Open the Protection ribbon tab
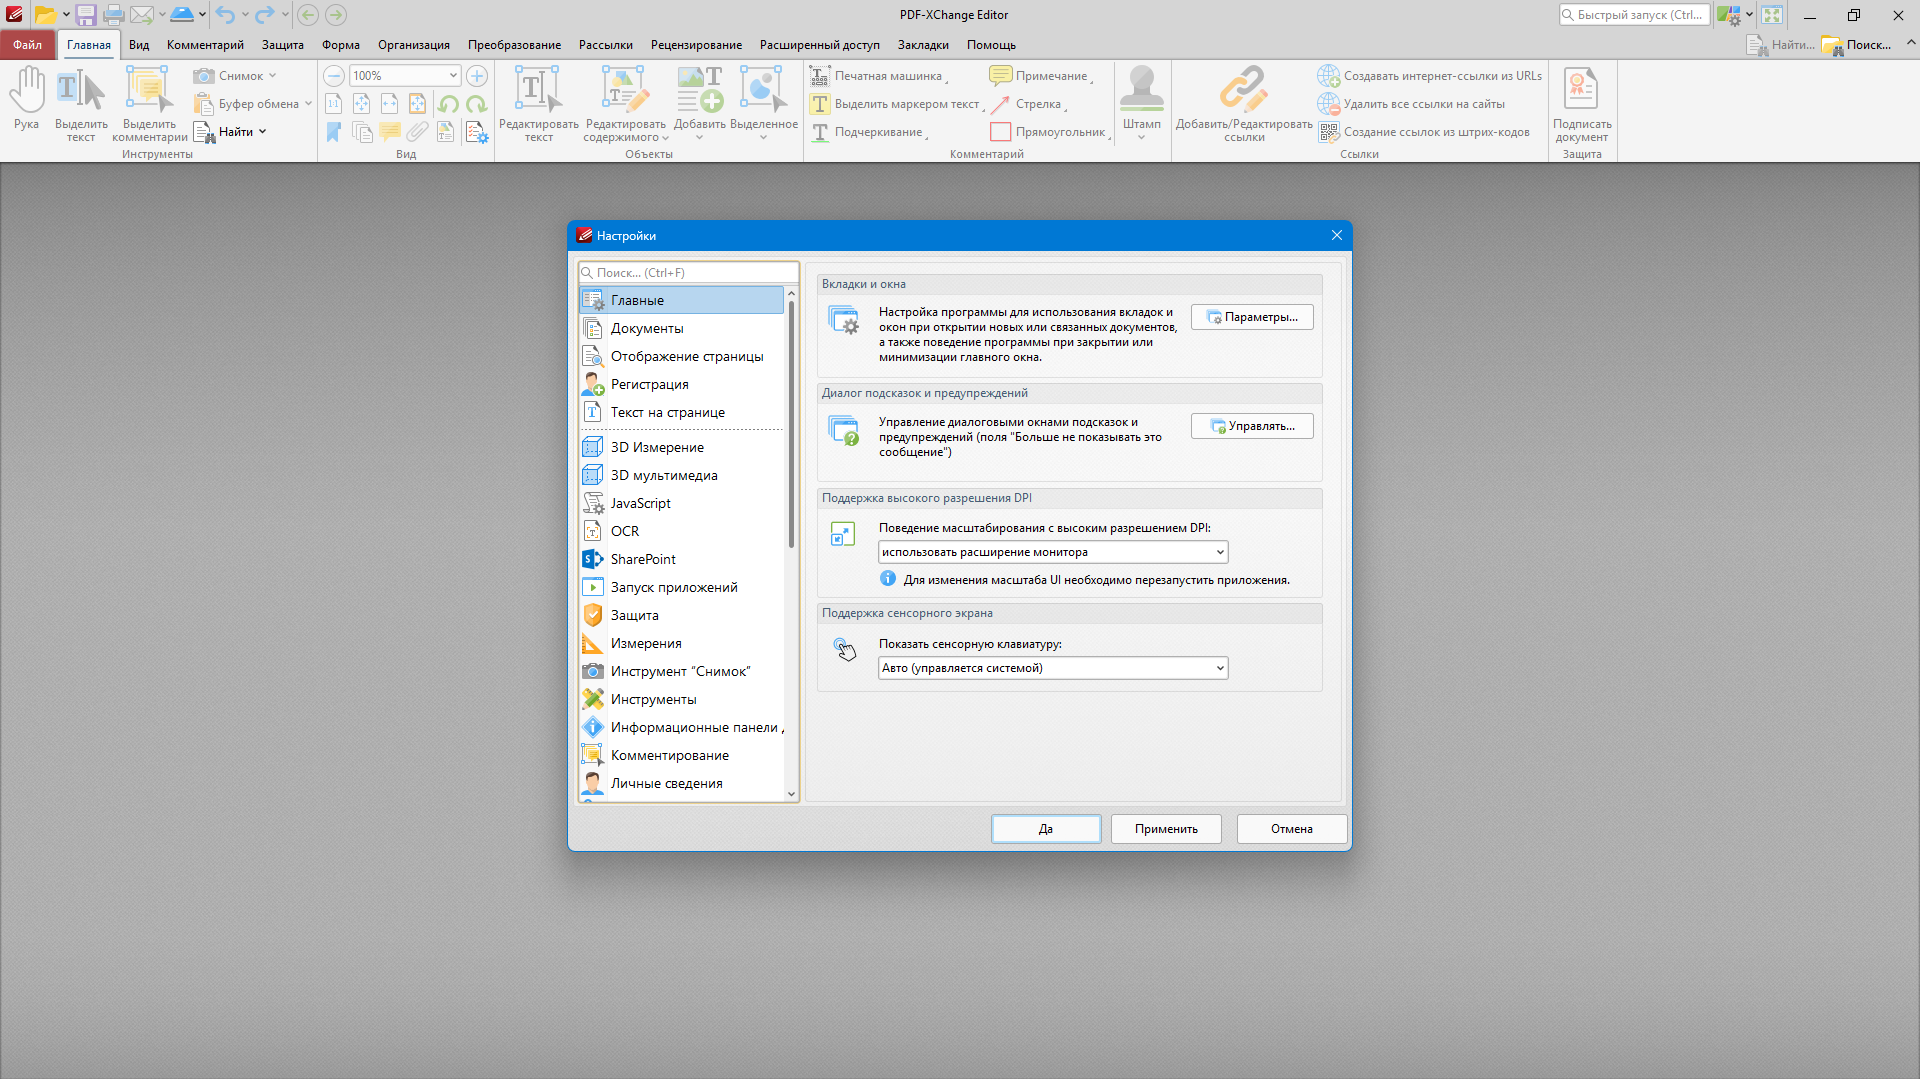The width and height of the screenshot is (1920, 1080). [x=282, y=45]
